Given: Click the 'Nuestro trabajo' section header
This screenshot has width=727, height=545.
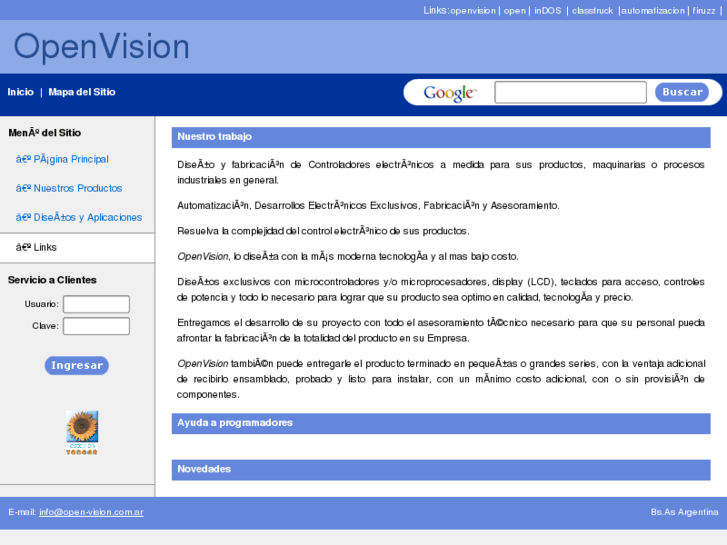Looking at the screenshot, I should click(441, 137).
